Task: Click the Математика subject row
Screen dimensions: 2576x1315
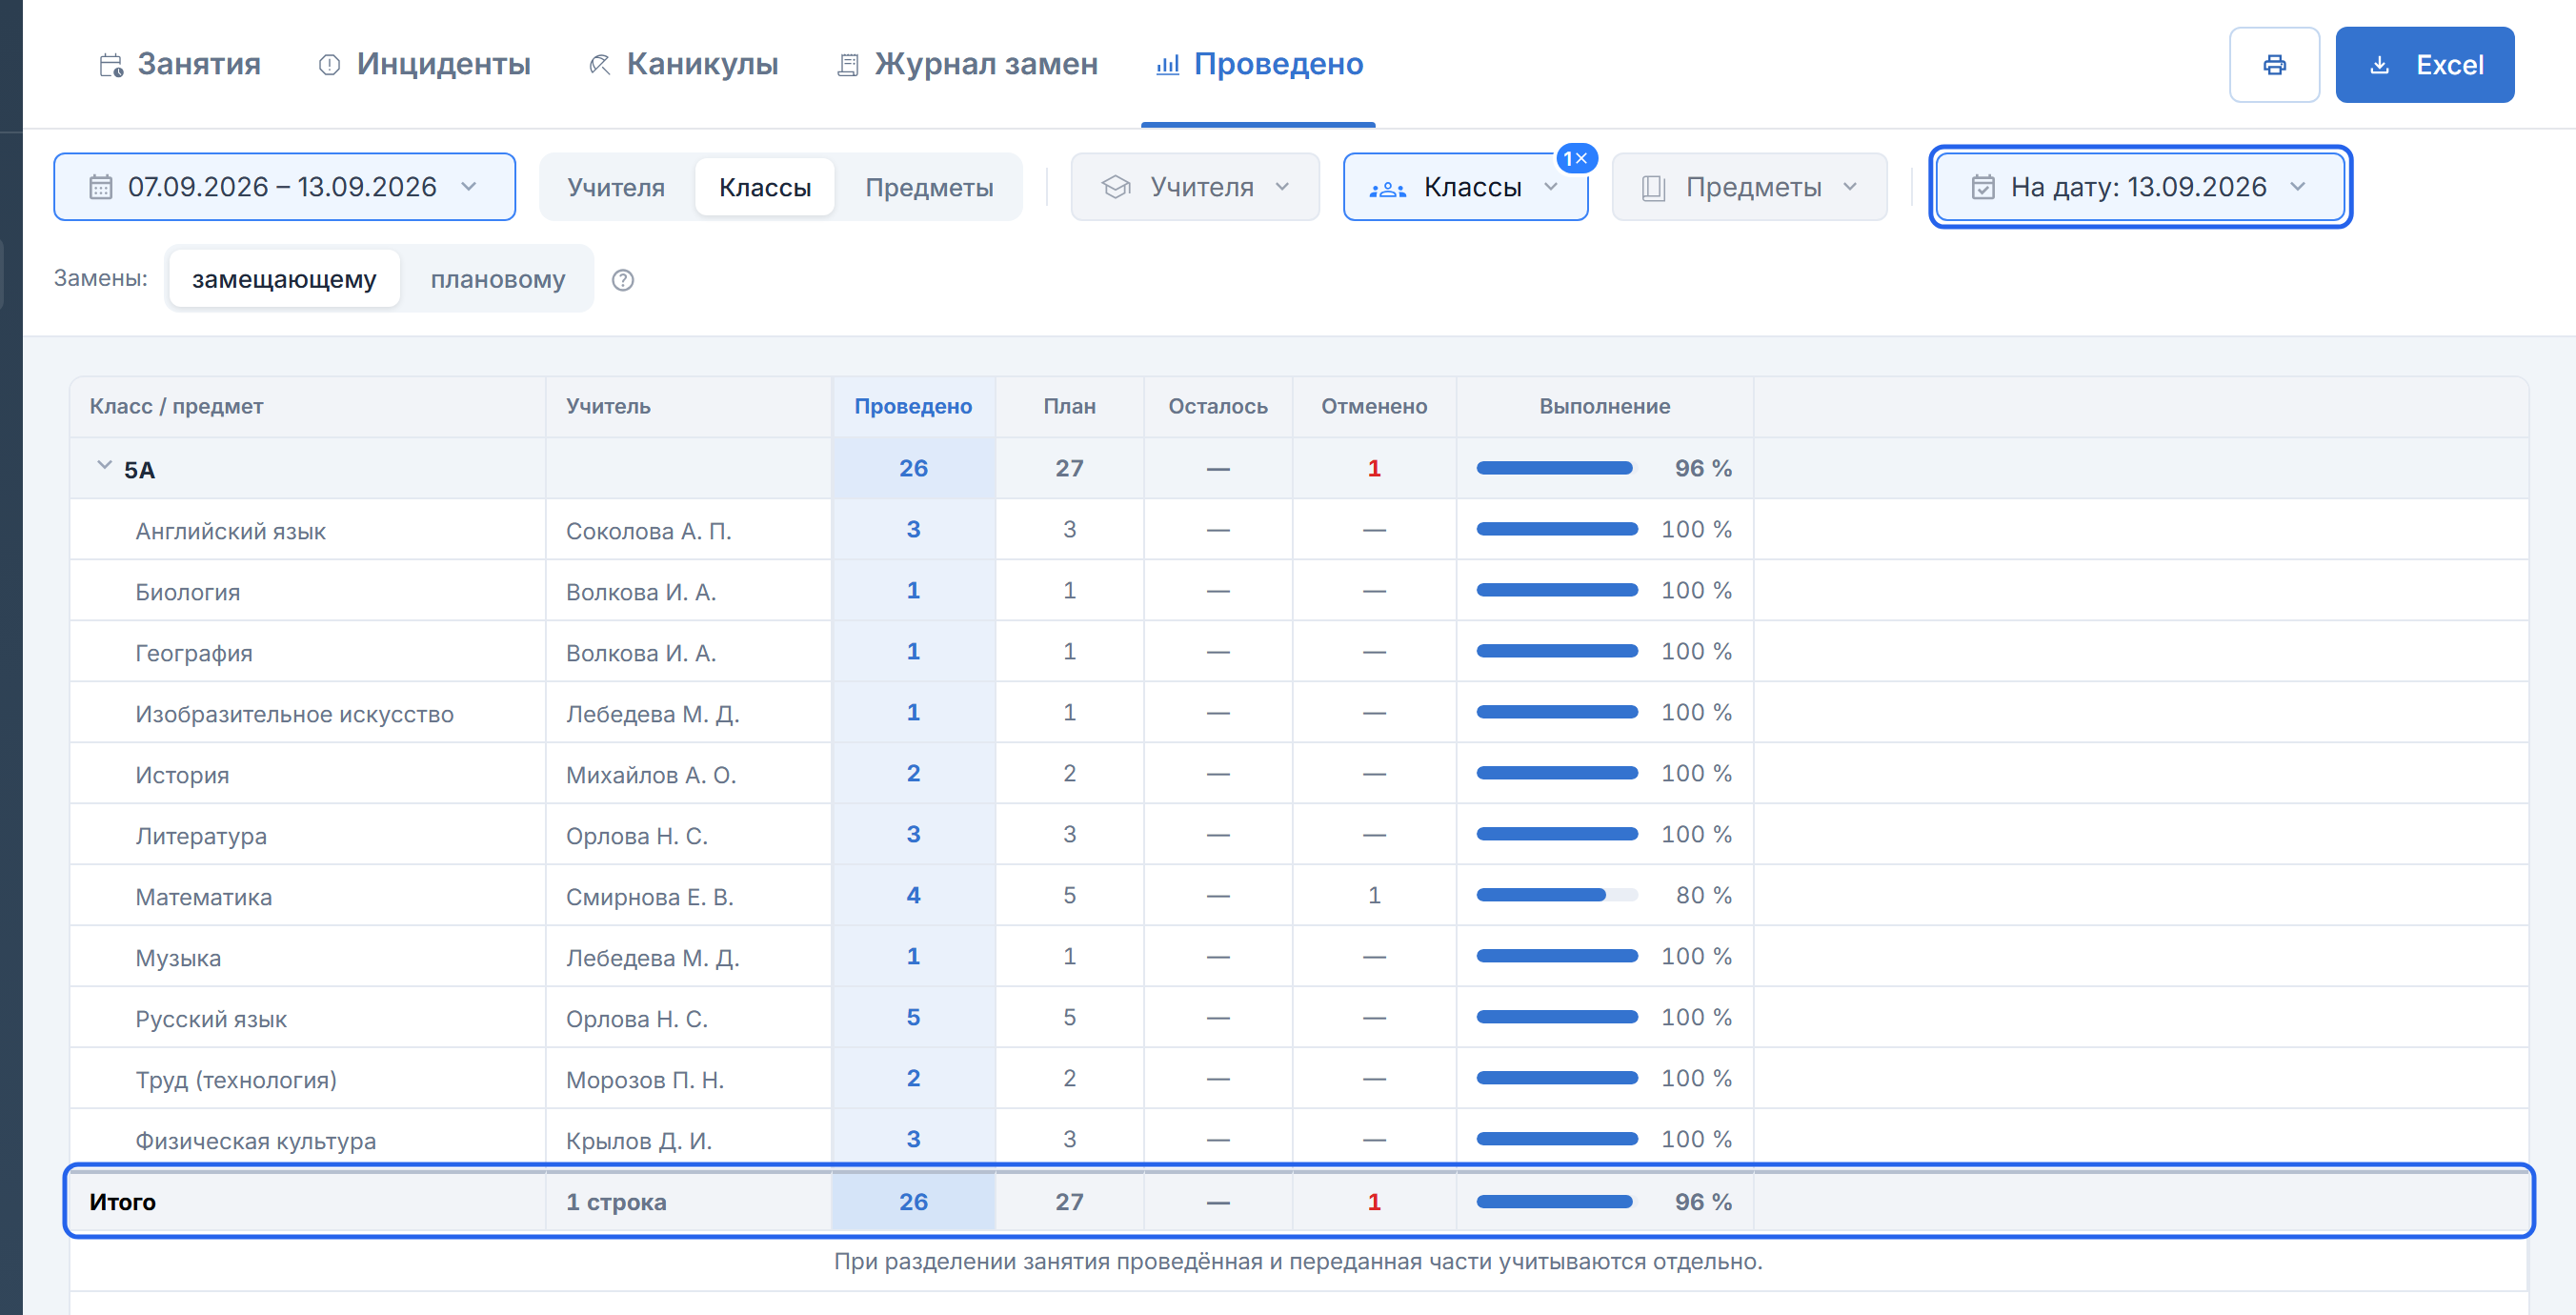Action: pos(1298,895)
